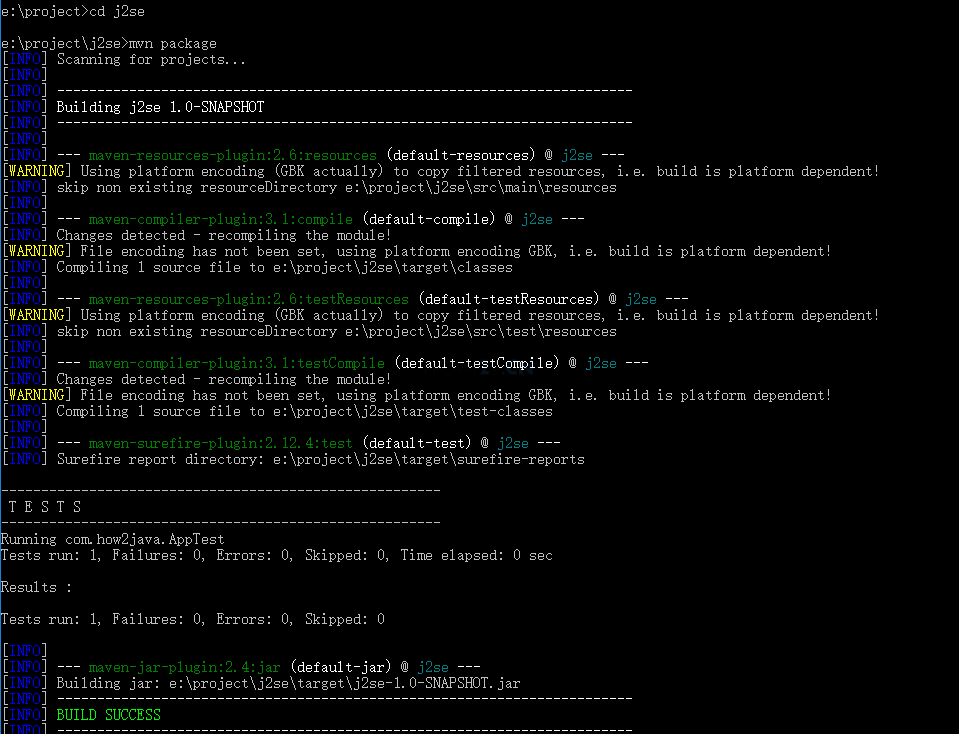This screenshot has height=734, width=959.
Task: Click the 'Results :' line
Action: (36, 587)
